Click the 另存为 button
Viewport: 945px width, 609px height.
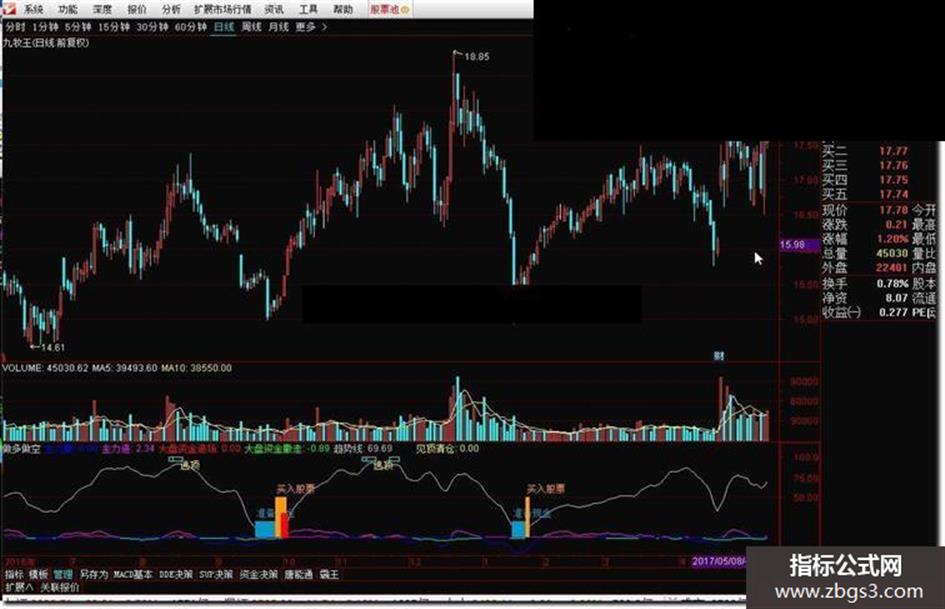pyautogui.click(x=93, y=575)
